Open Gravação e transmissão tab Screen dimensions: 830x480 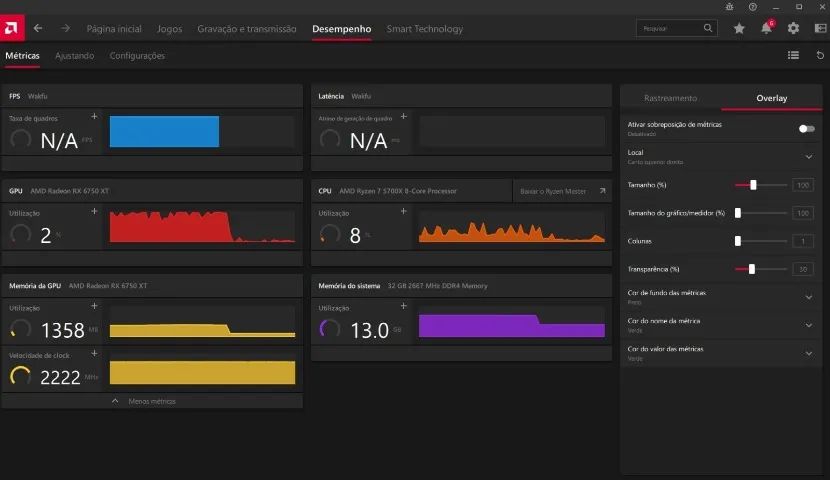click(x=247, y=29)
